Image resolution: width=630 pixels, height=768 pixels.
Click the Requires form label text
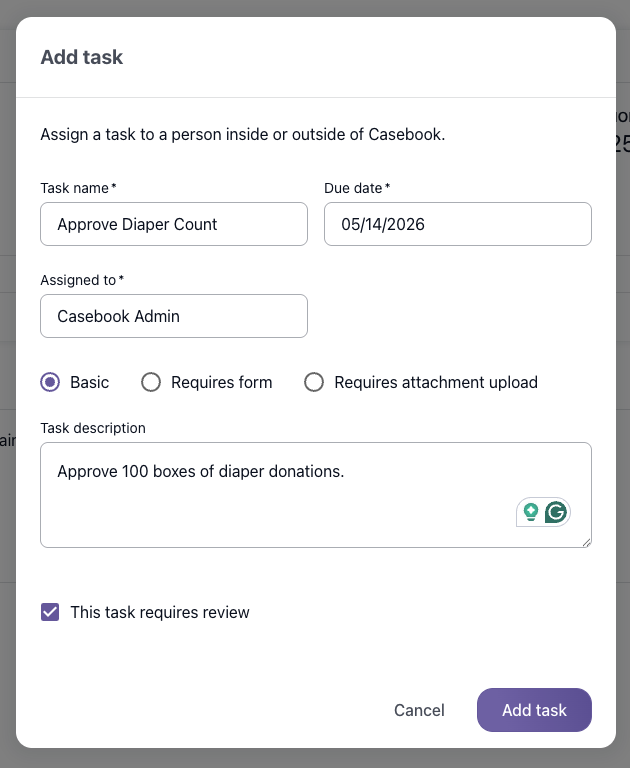click(x=221, y=382)
